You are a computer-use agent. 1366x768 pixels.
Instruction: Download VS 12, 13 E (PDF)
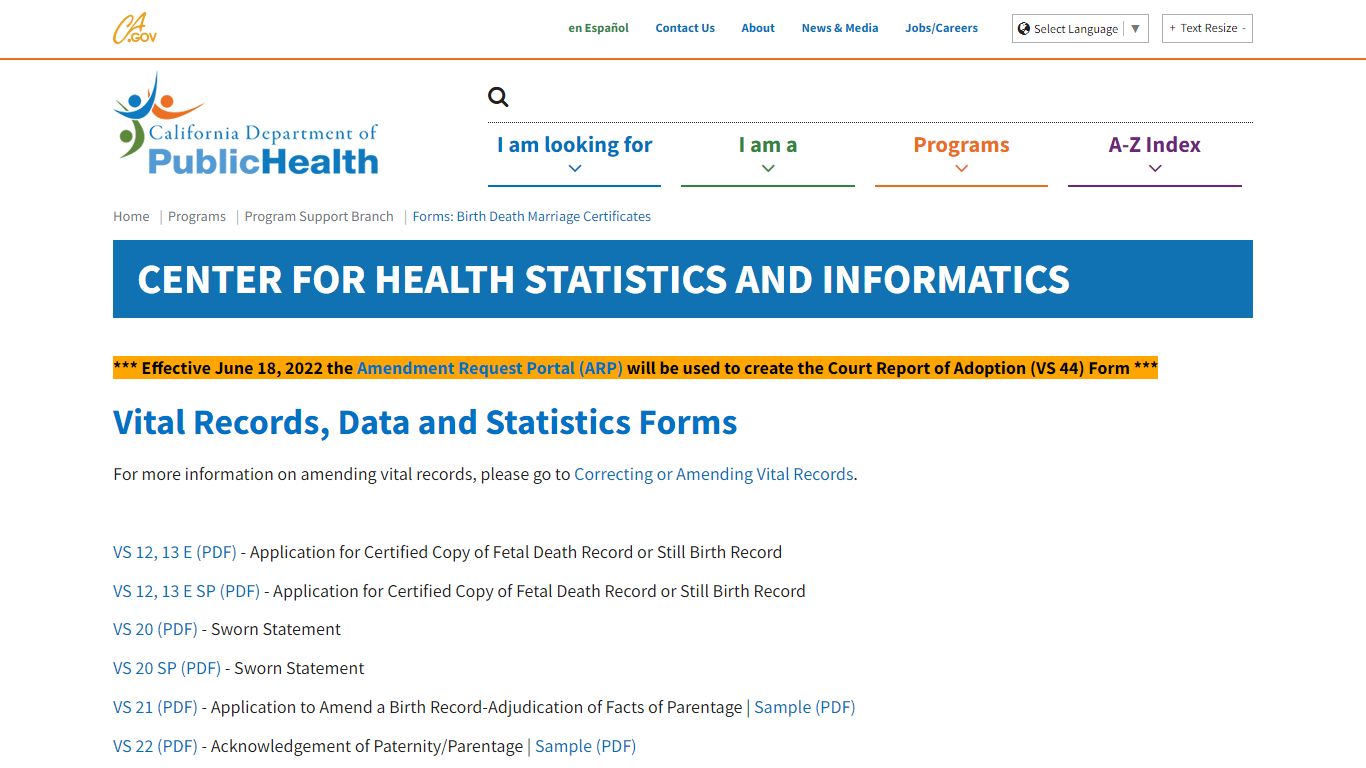175,552
